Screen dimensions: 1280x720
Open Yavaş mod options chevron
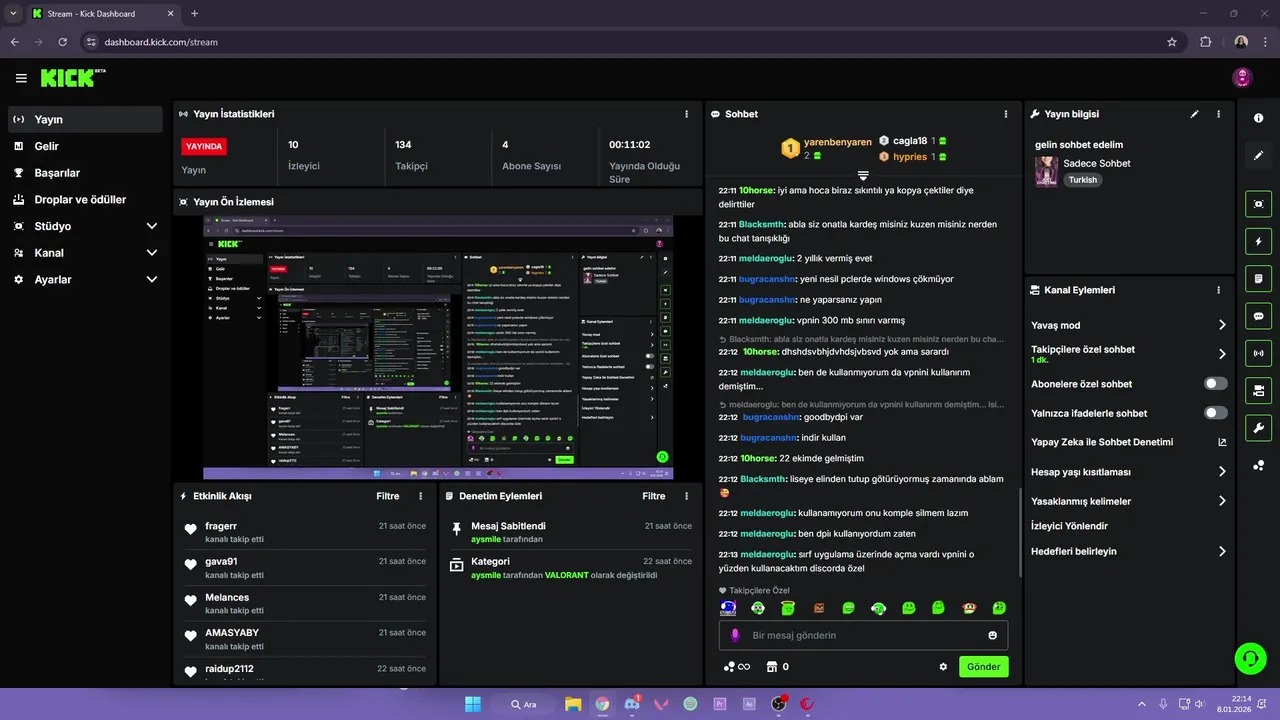click(x=1222, y=325)
